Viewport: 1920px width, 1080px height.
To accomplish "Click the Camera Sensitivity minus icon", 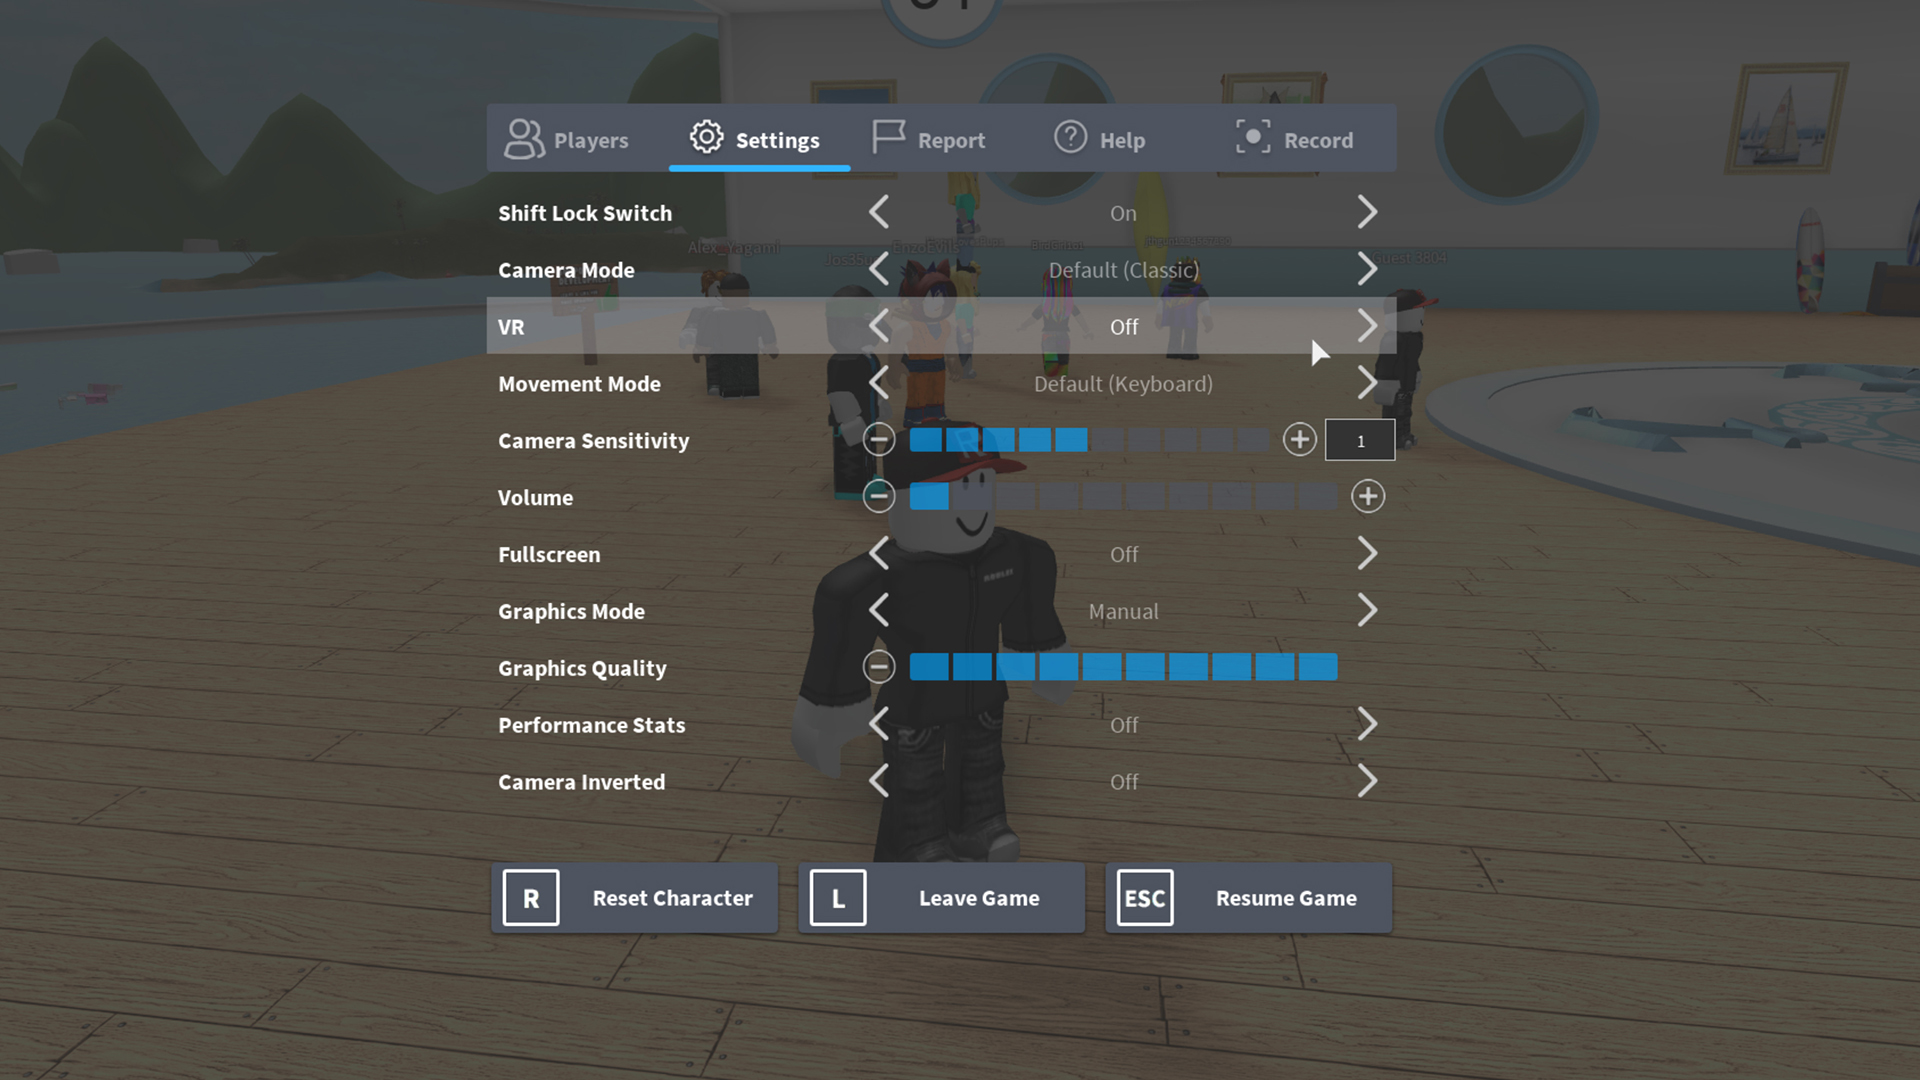I will [878, 439].
